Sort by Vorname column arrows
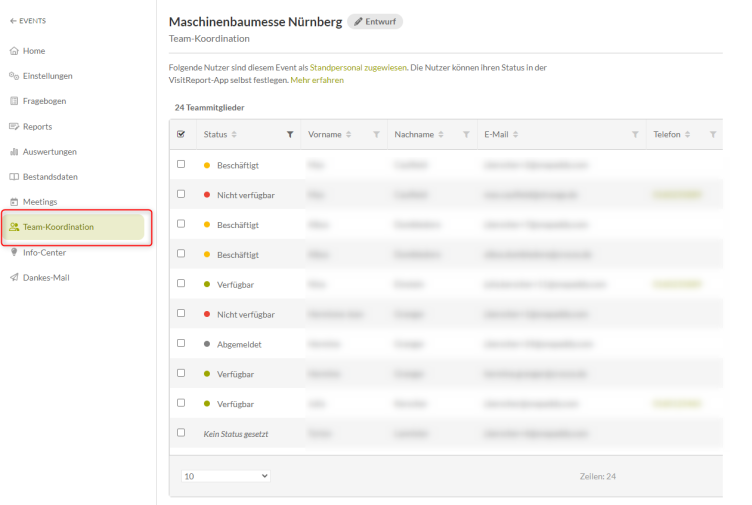The image size is (752, 505). pos(349,134)
